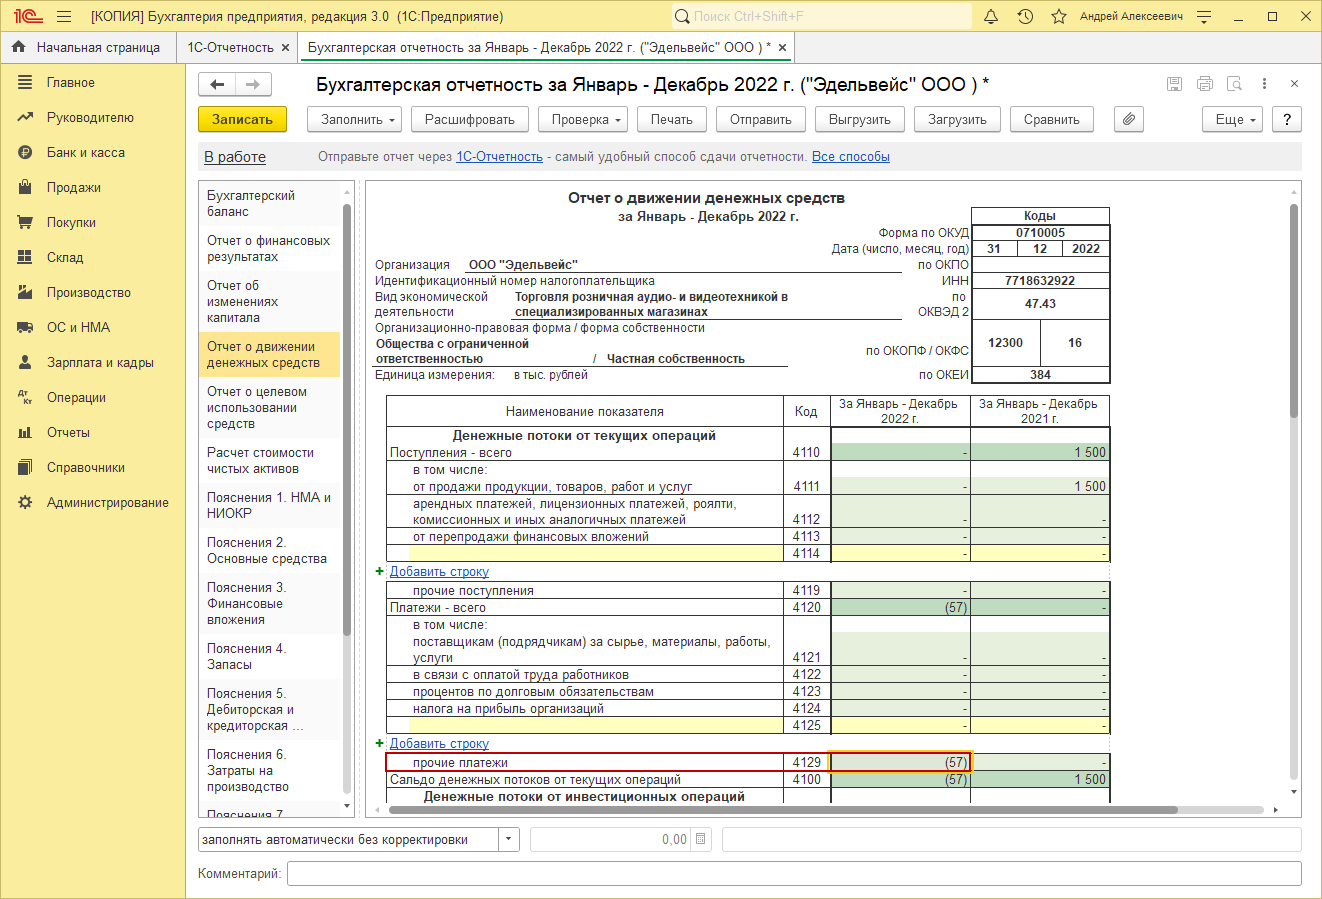Close the 1С-Отчетность tab
1322x899 pixels.
tap(286, 47)
